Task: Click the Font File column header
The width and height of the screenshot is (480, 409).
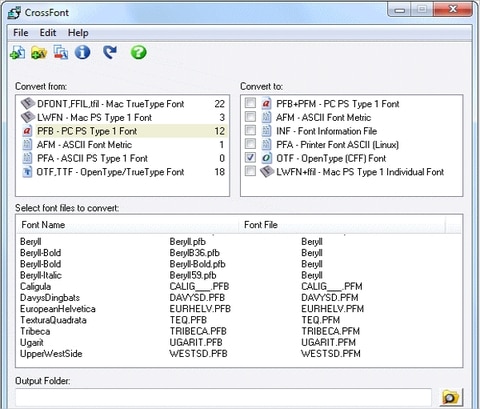Action: click(342, 225)
